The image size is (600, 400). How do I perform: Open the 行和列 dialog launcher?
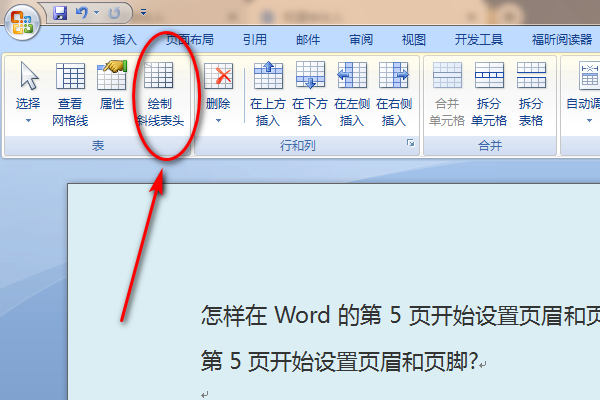411,143
